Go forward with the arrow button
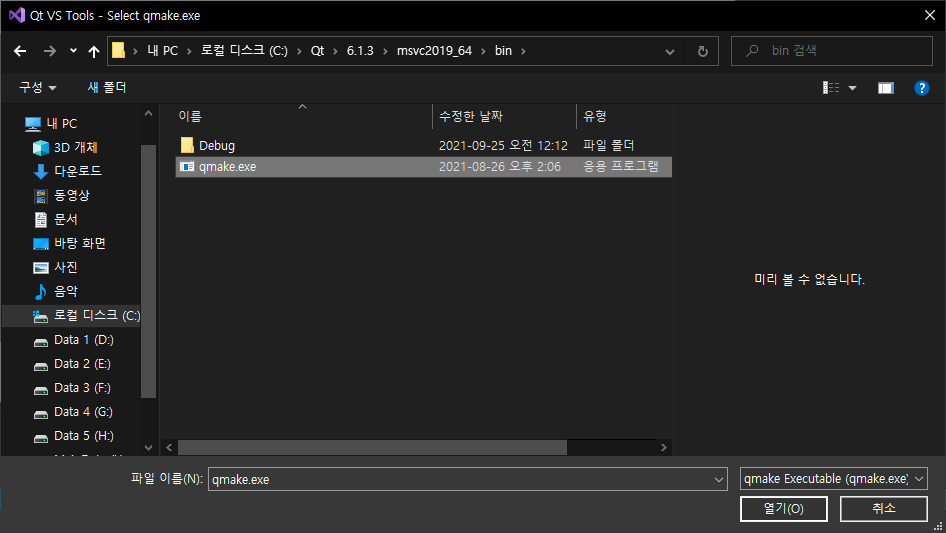 (x=49, y=51)
